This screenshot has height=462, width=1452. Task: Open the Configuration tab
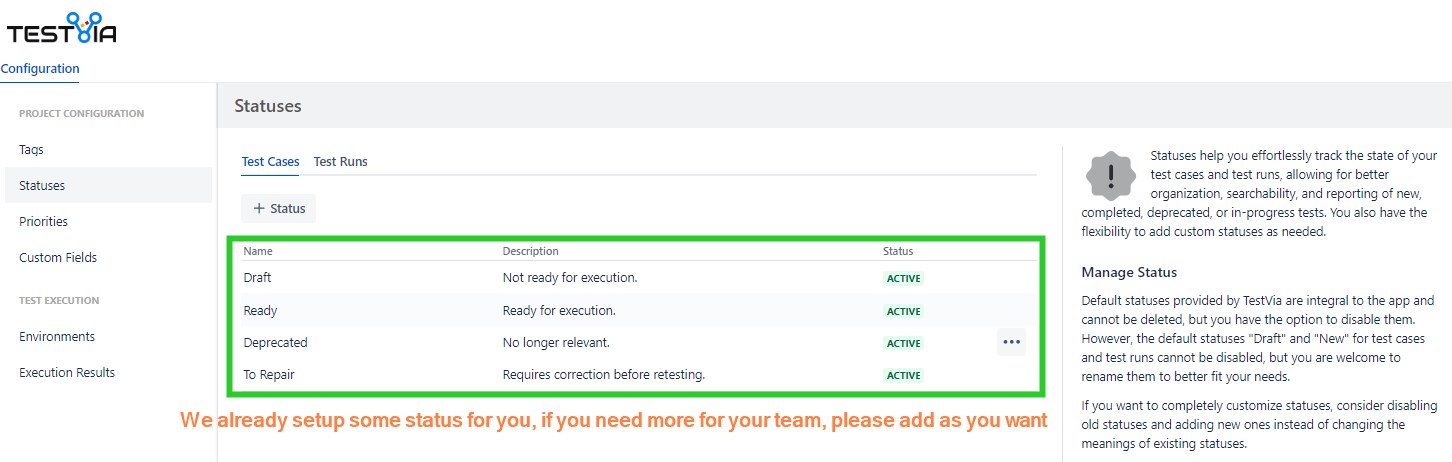pos(40,69)
